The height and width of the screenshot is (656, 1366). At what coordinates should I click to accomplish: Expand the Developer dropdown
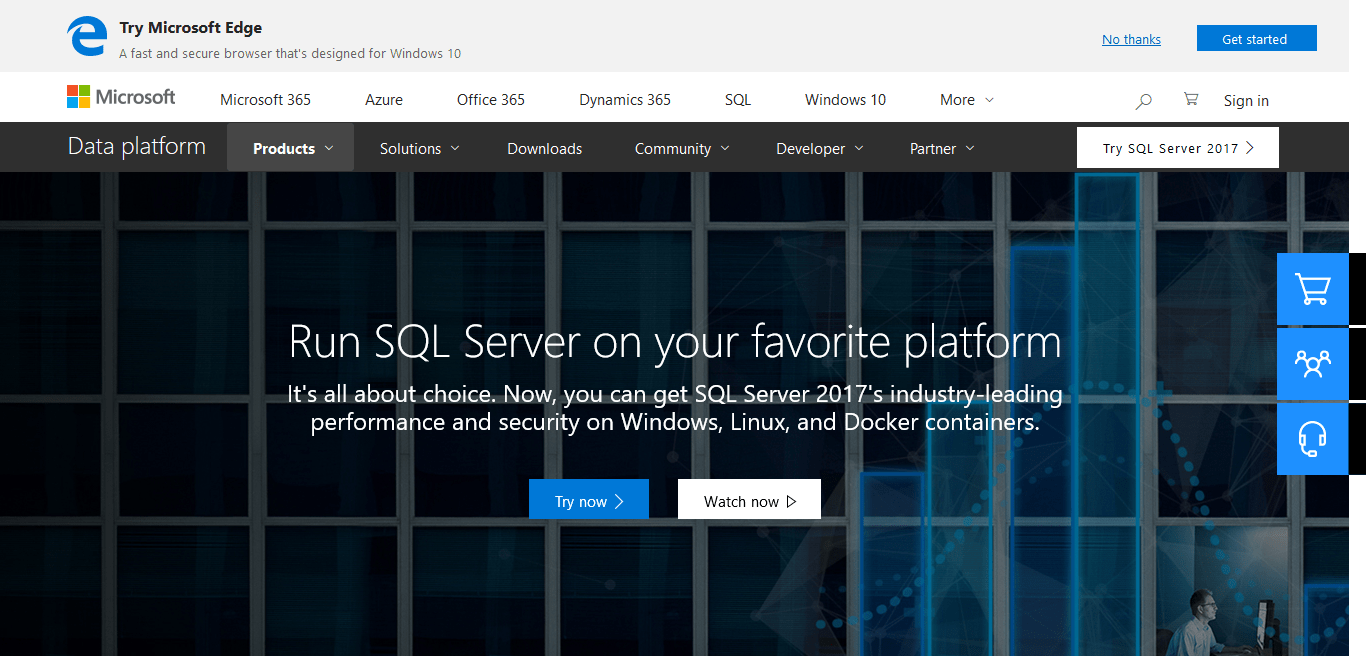819,147
